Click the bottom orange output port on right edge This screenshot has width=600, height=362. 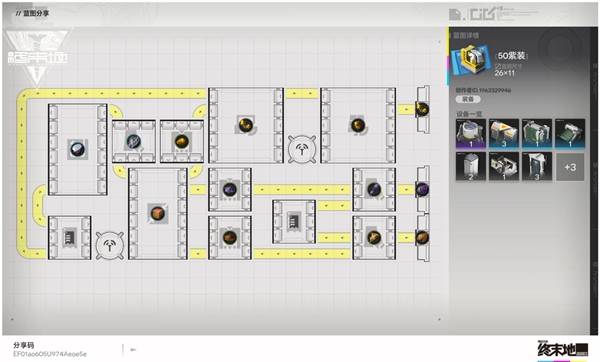(x=422, y=238)
